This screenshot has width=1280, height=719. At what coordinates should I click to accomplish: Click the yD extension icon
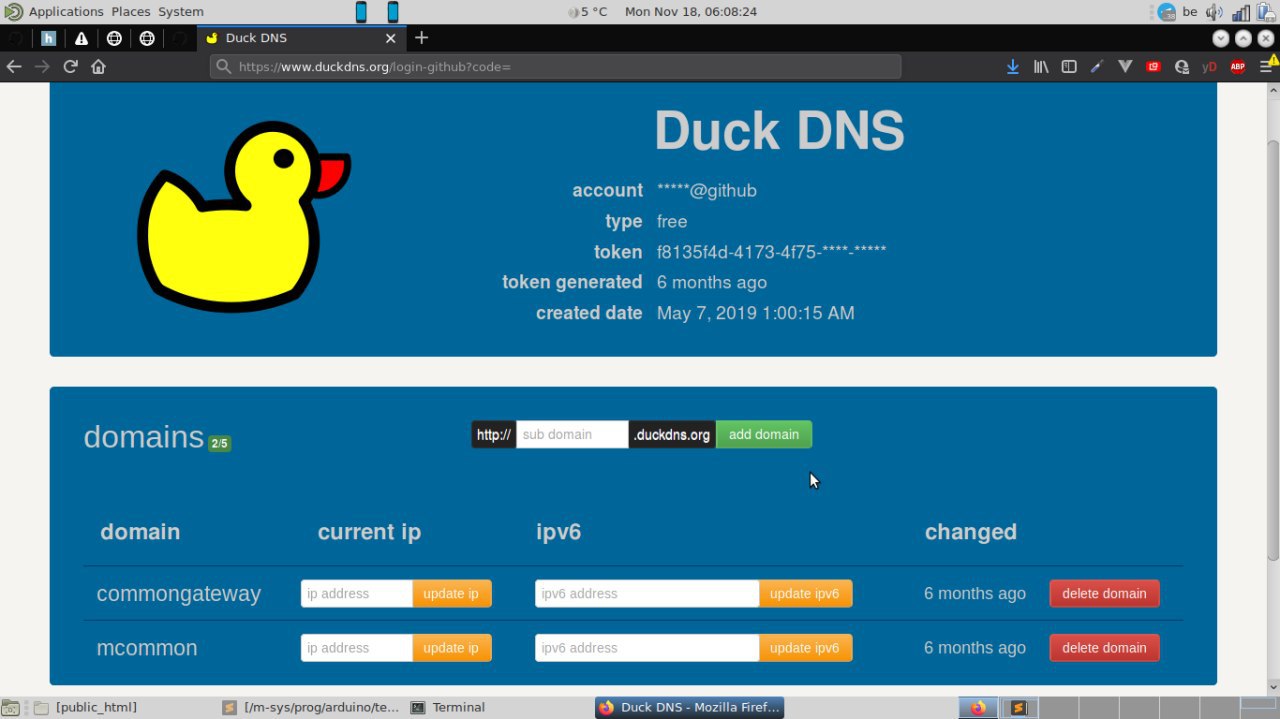[x=1209, y=67]
